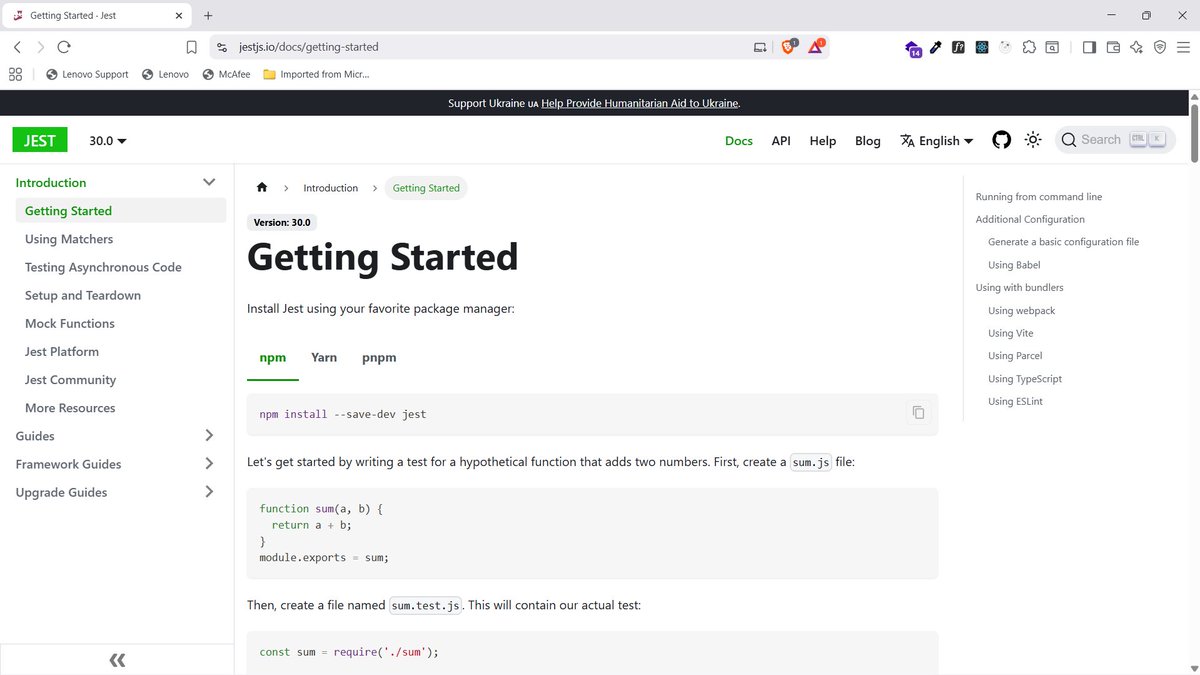Collapse sidebar with double-chevron icon
This screenshot has height=675, width=1200.
117,660
